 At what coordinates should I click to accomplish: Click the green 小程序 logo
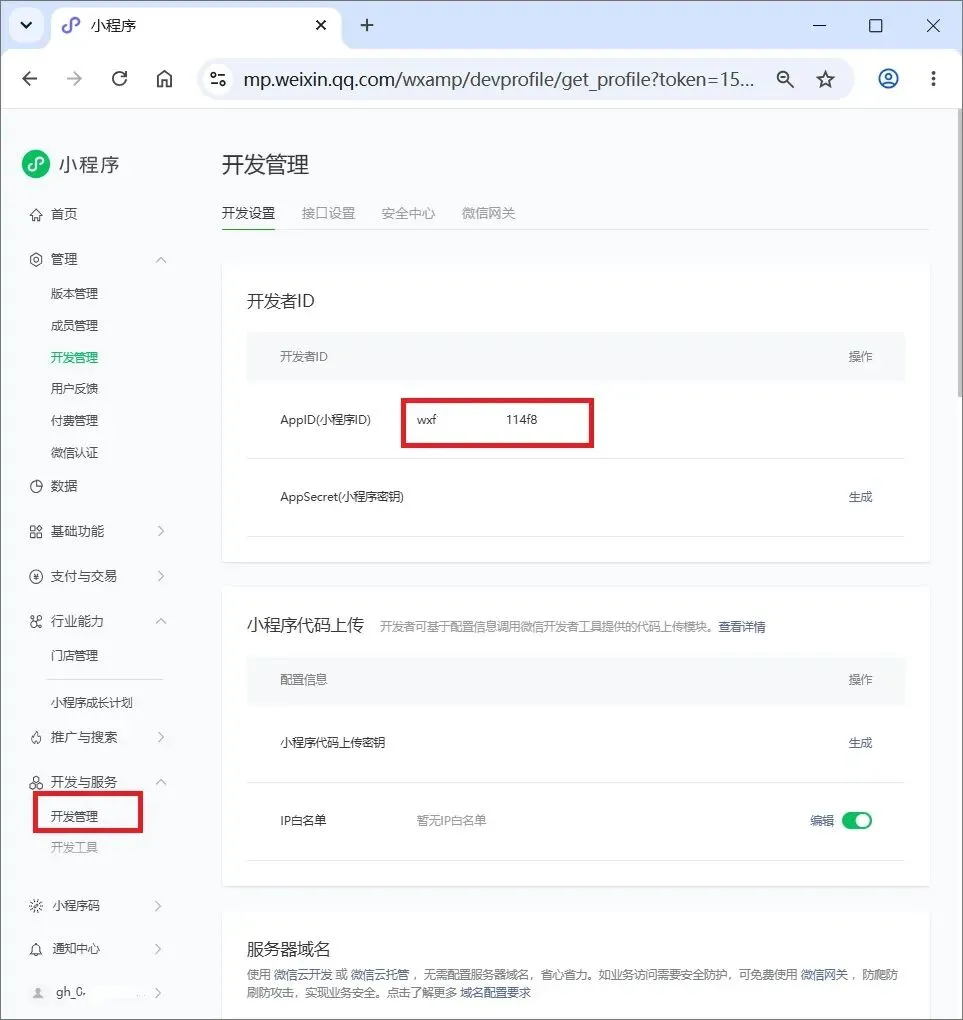[x=36, y=164]
